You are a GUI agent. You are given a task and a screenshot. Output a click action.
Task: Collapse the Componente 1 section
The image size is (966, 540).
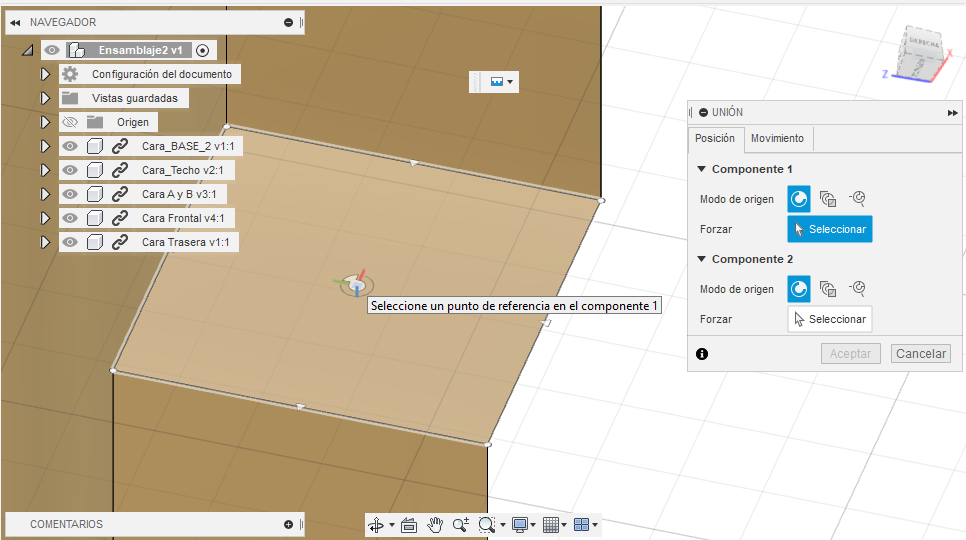point(701,169)
